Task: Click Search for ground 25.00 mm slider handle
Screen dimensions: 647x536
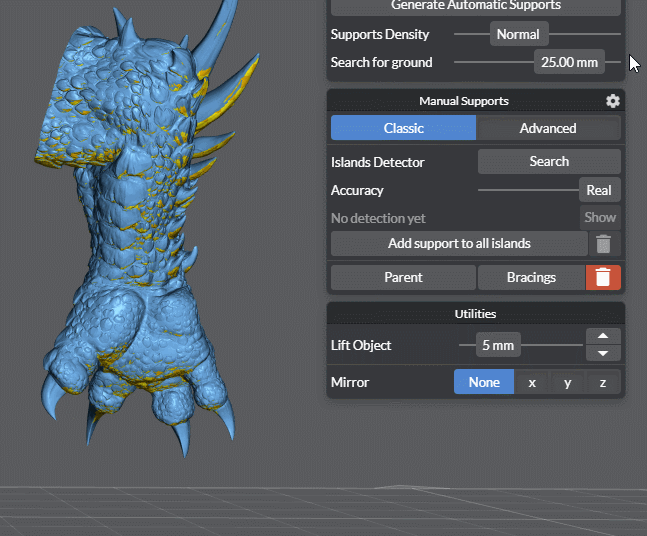Action: click(x=569, y=62)
